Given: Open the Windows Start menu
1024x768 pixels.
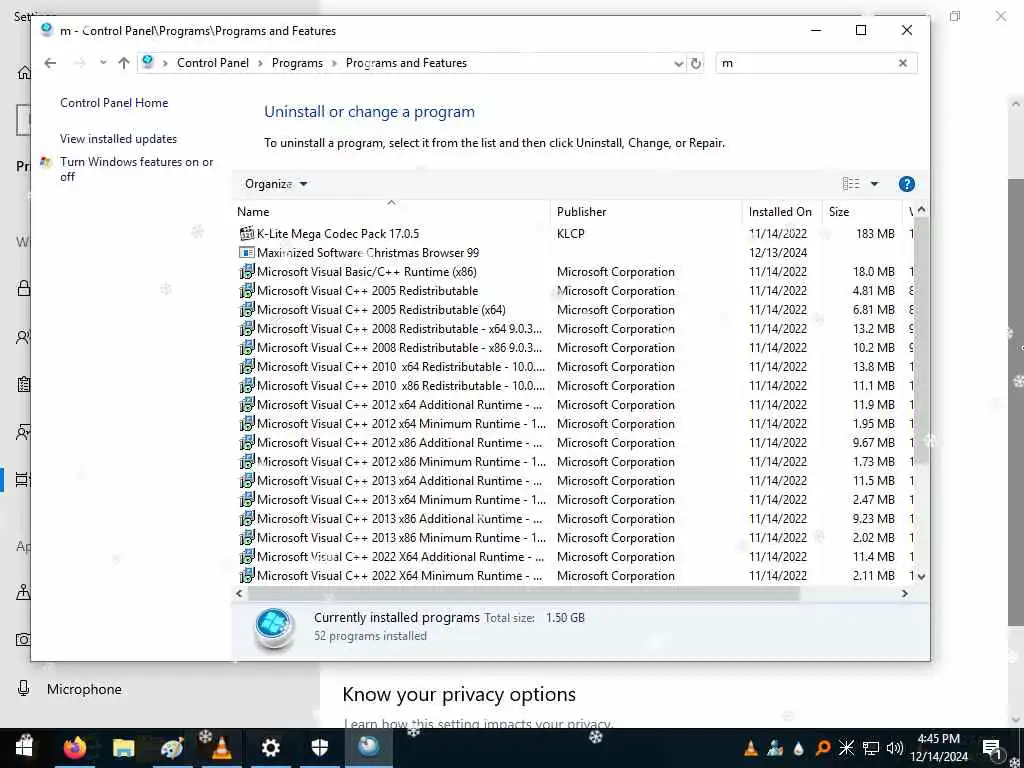Looking at the screenshot, I should pyautogui.click(x=24, y=748).
